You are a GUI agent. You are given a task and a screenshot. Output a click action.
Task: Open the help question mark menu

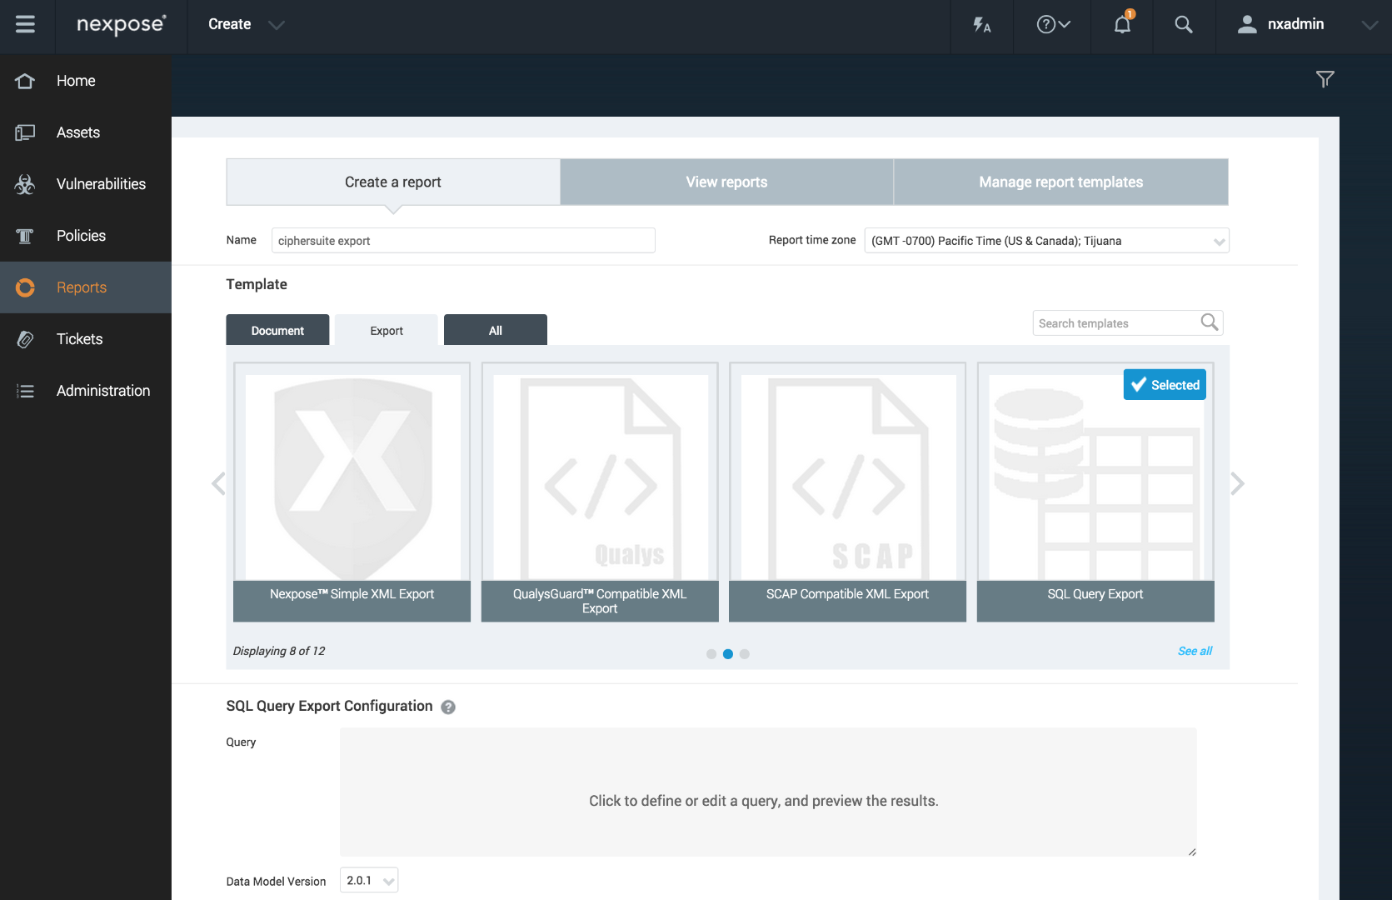click(1053, 24)
